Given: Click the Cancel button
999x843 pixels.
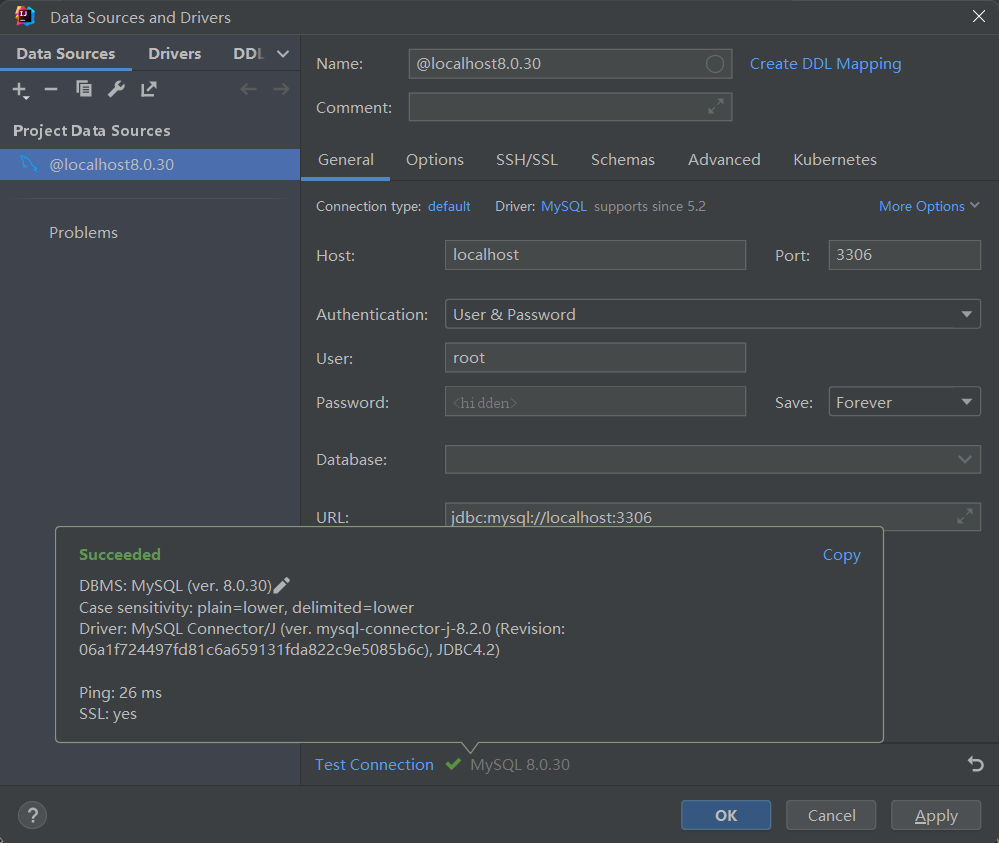Looking at the screenshot, I should pyautogui.click(x=831, y=815).
